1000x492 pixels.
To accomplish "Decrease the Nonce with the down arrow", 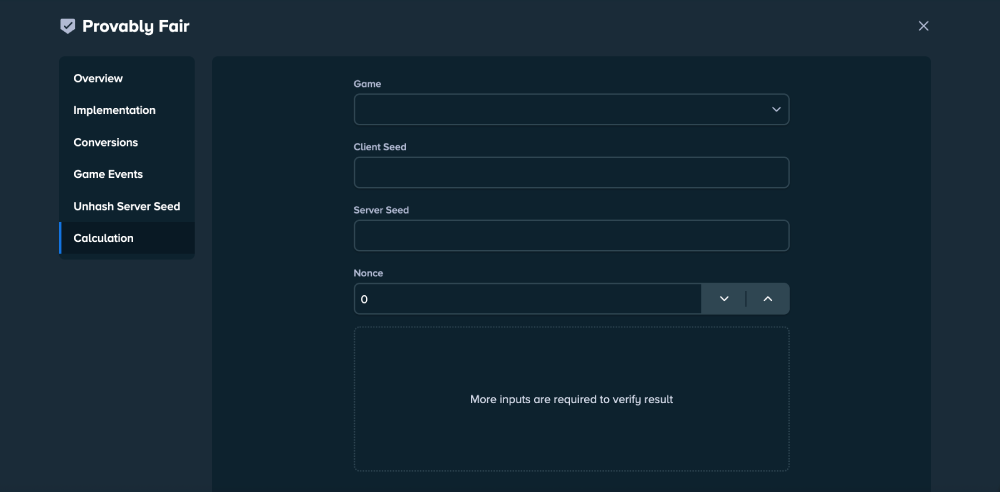I will coord(724,299).
